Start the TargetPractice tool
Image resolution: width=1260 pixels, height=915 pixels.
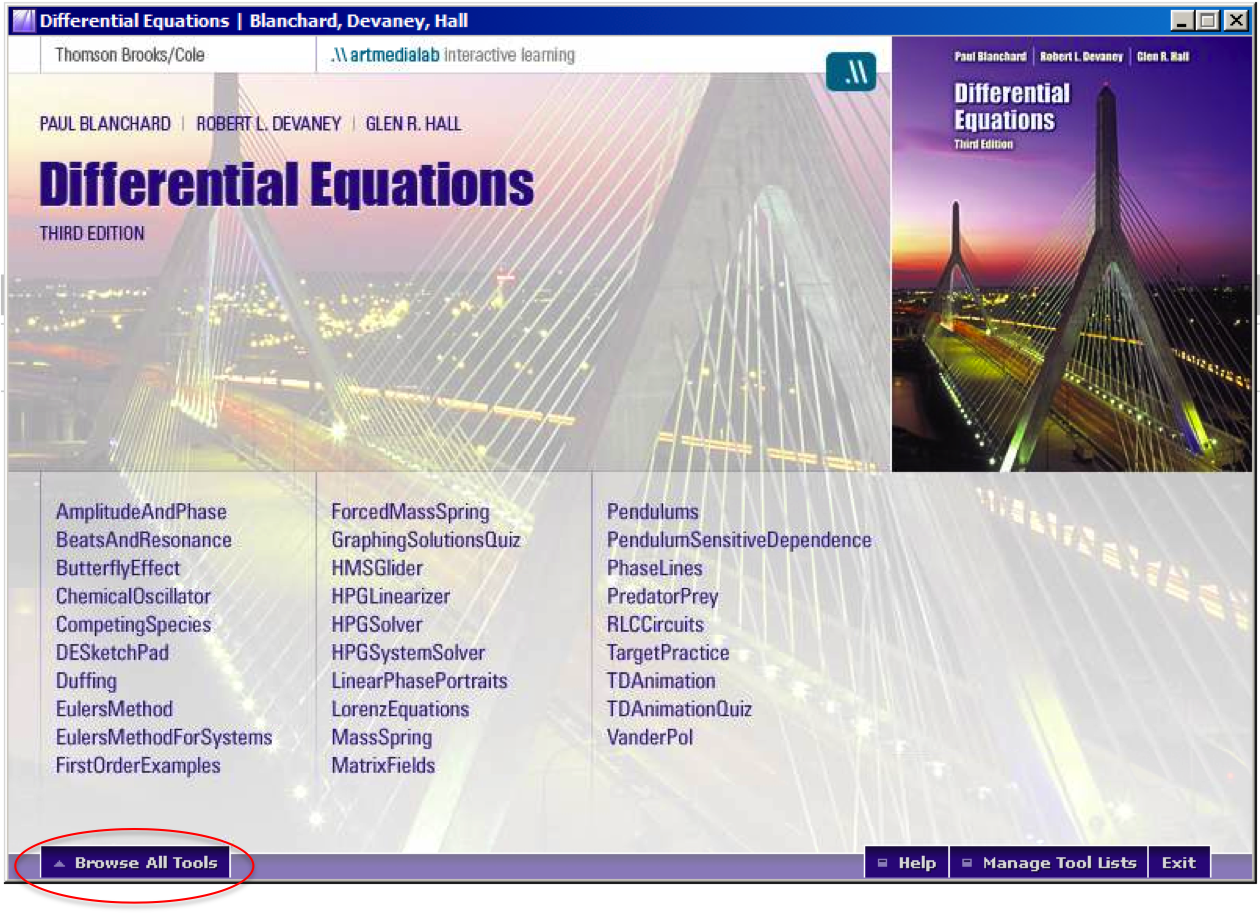668,653
